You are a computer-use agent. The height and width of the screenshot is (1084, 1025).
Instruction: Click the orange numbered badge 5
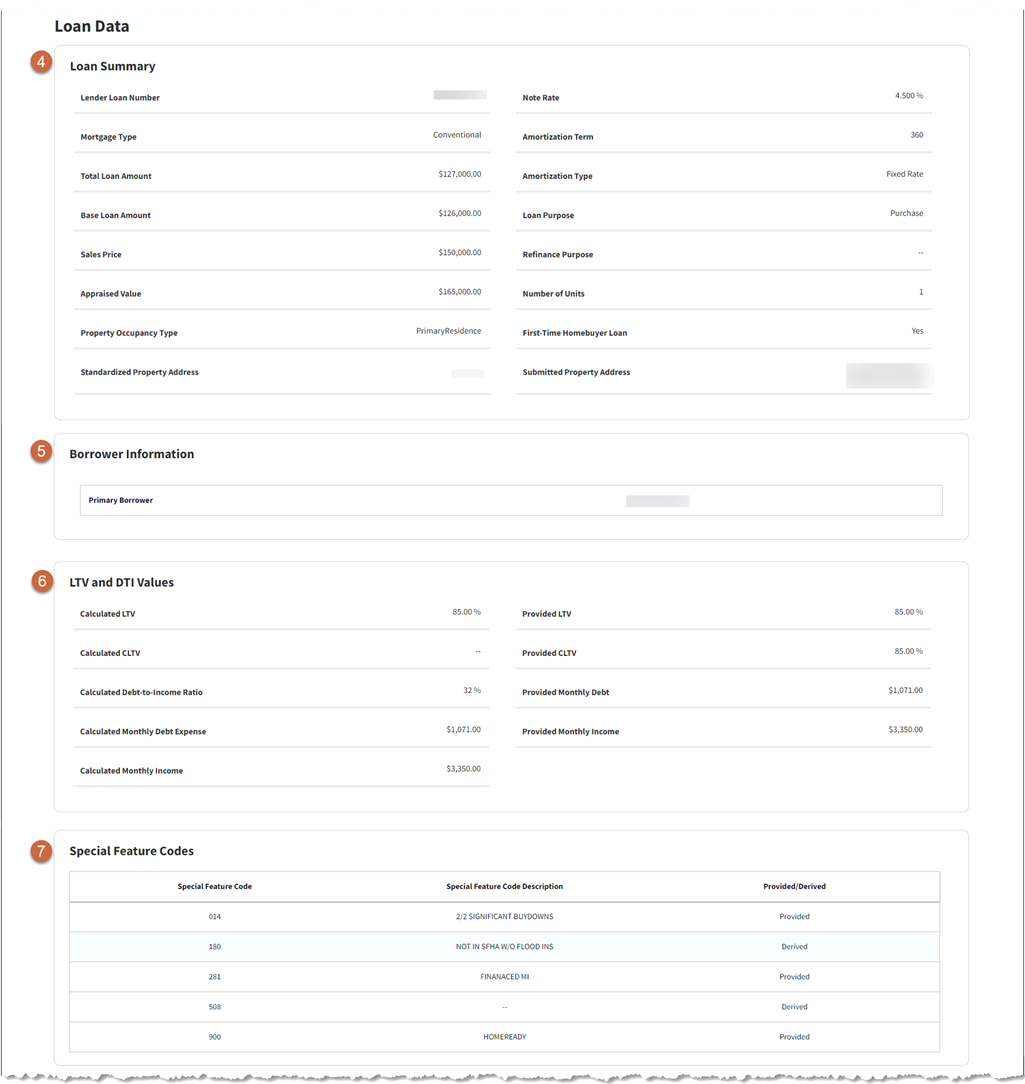click(x=41, y=451)
